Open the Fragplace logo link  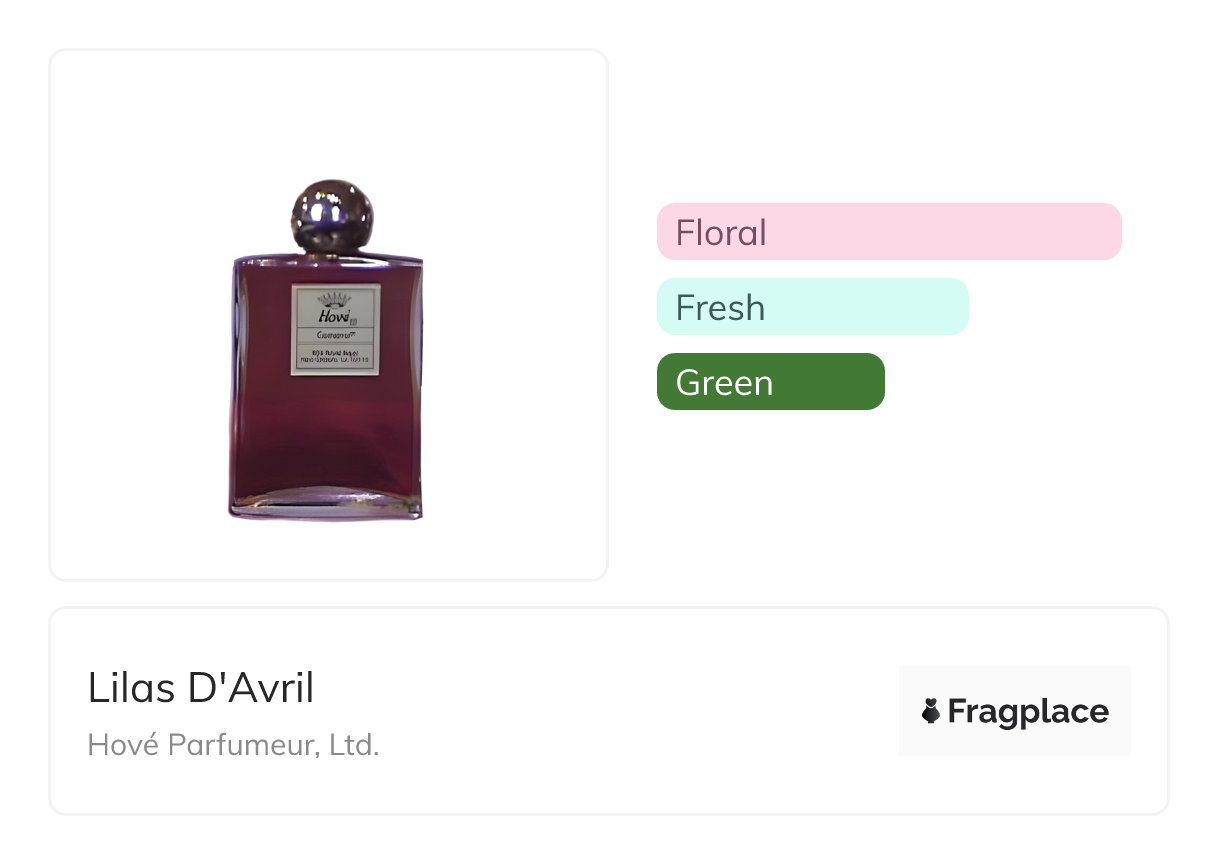(x=1015, y=711)
